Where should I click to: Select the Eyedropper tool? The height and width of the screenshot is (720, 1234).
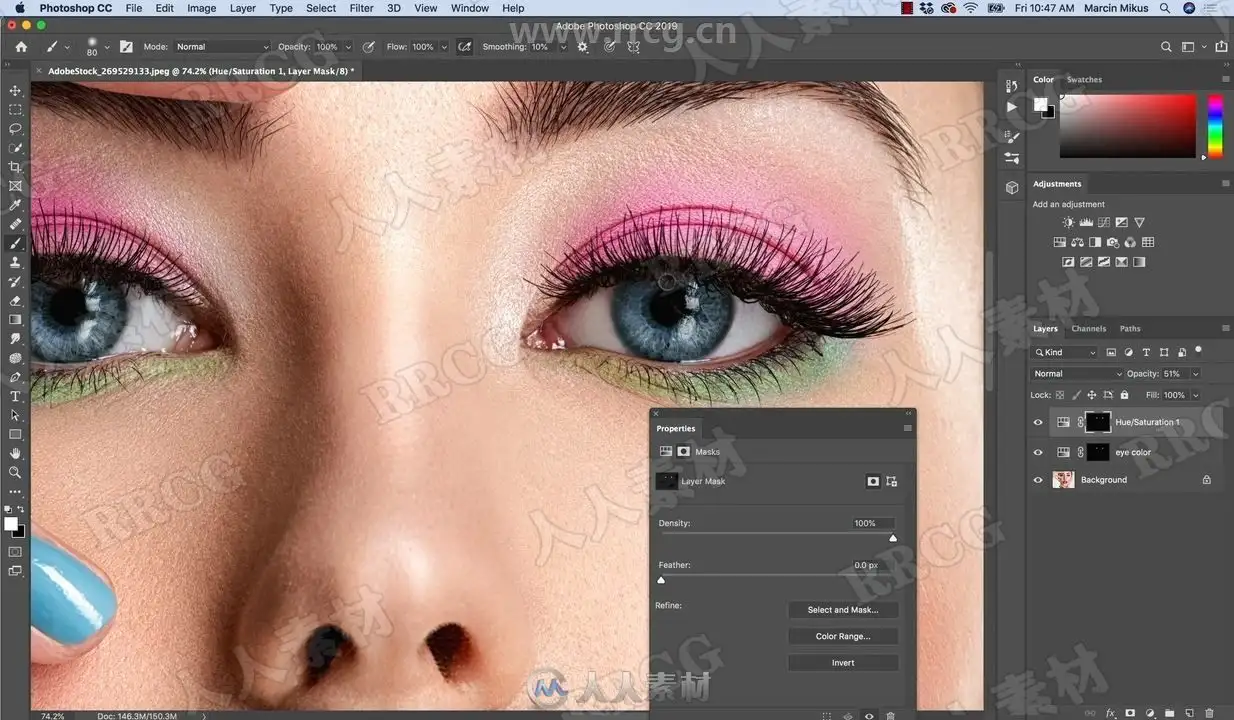pyautogui.click(x=15, y=205)
